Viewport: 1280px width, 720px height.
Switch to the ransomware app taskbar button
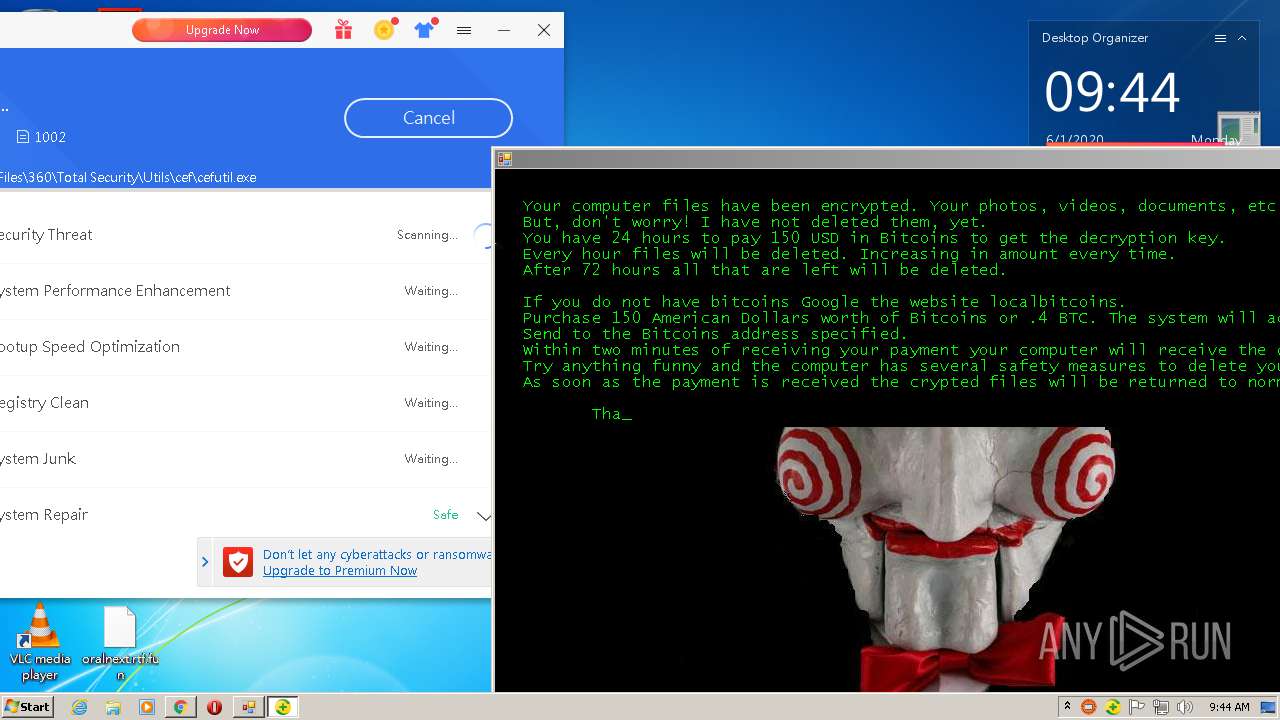click(247, 707)
